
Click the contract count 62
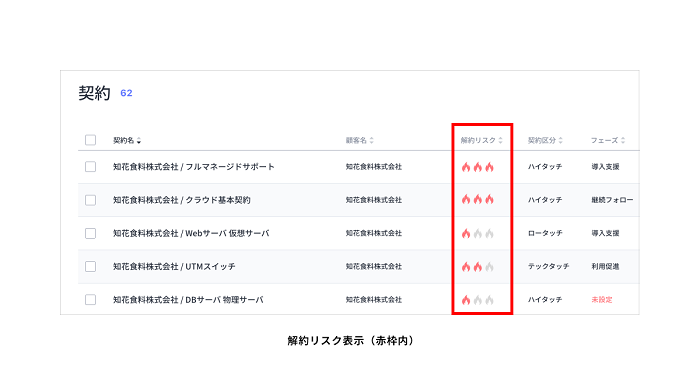126,93
